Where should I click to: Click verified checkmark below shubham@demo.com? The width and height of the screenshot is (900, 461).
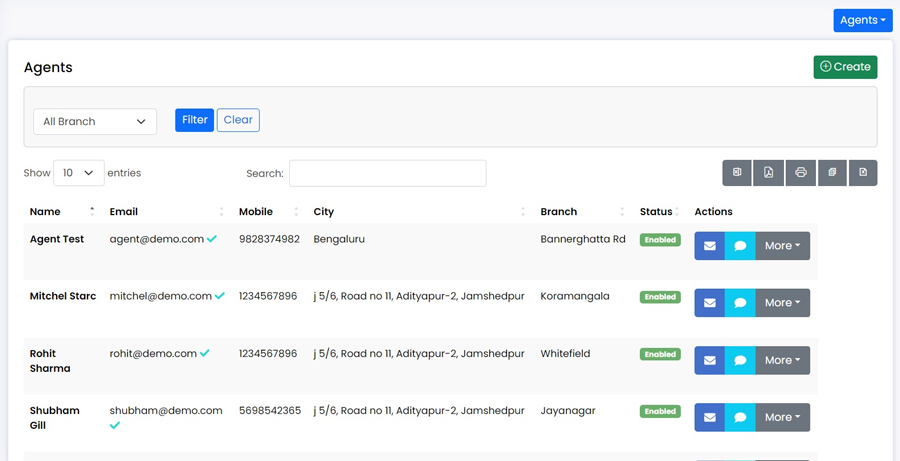115,425
